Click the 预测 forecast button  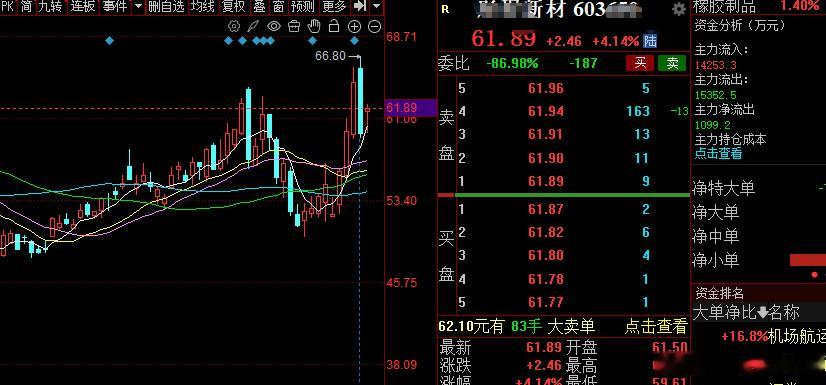pos(303,6)
